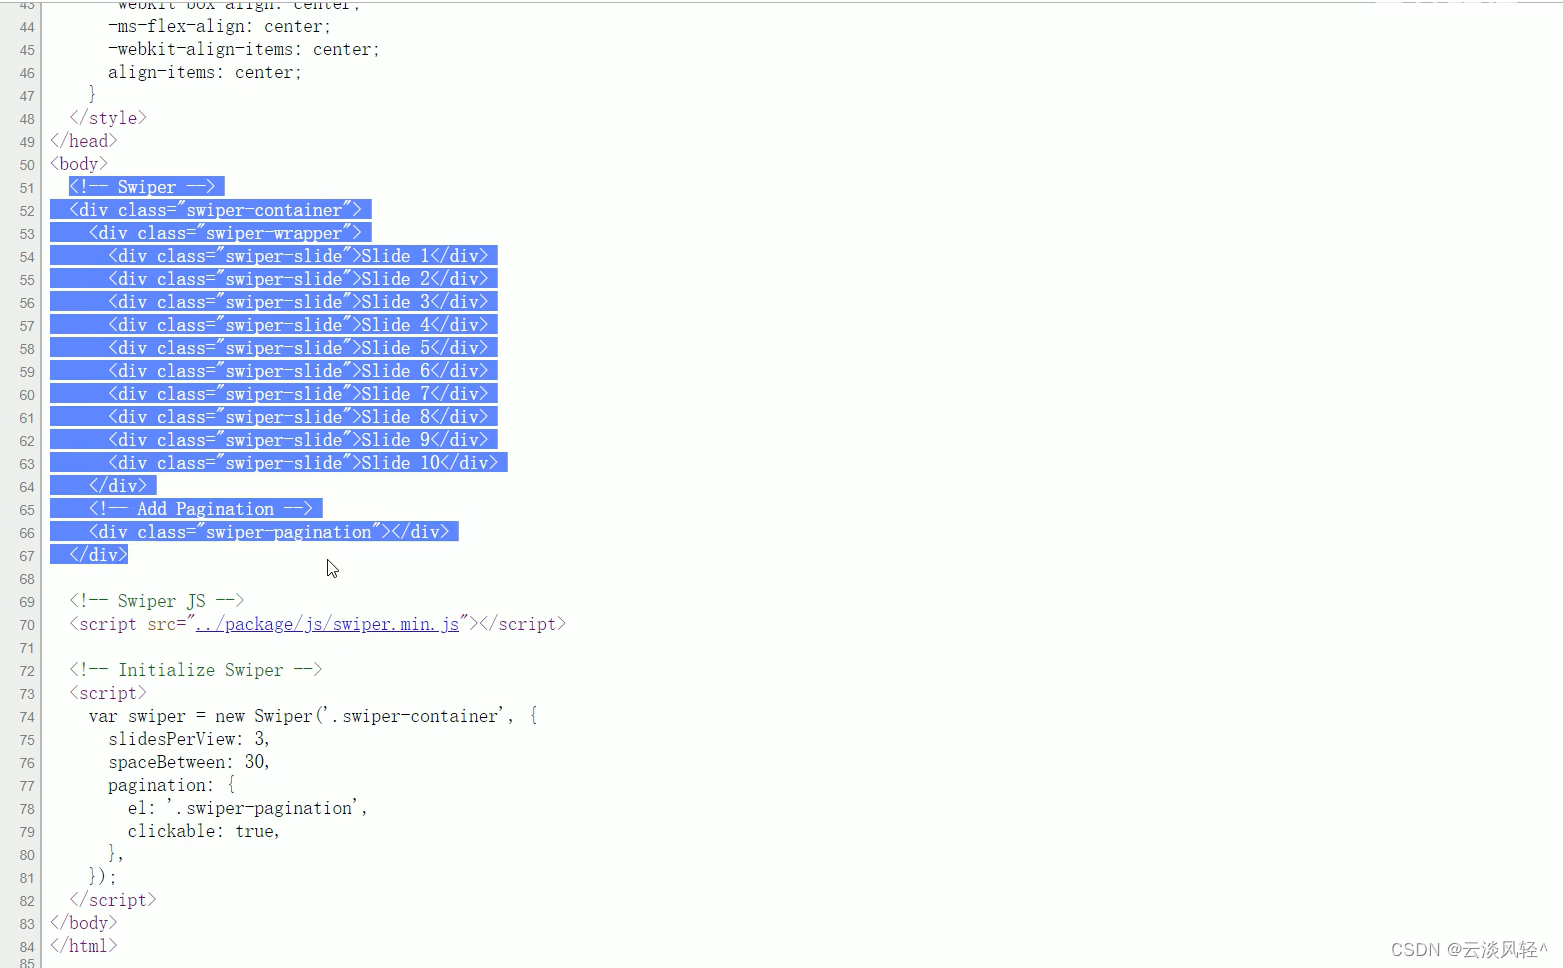Click the "Slide 7" div line

298,394
